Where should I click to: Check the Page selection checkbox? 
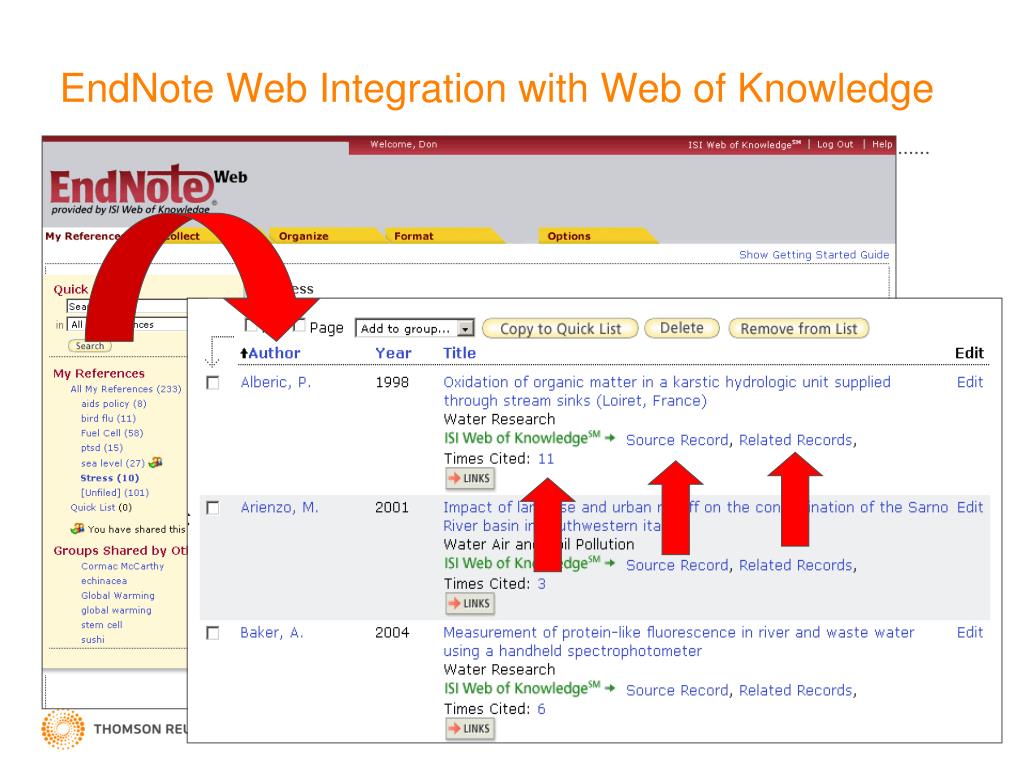point(300,325)
